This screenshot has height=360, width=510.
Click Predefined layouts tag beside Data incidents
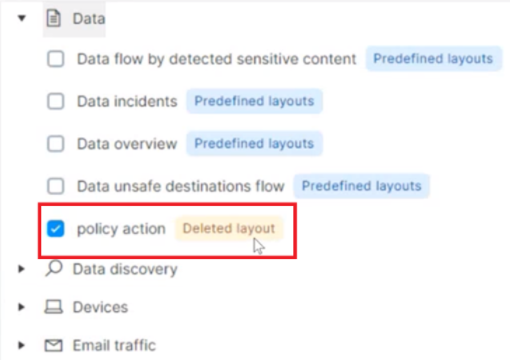(254, 101)
